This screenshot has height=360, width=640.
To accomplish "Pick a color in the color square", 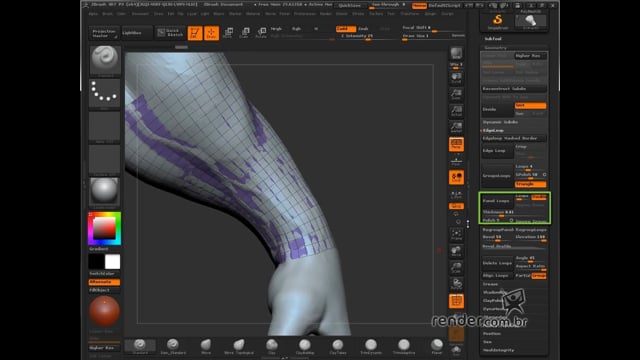I will pos(104,228).
